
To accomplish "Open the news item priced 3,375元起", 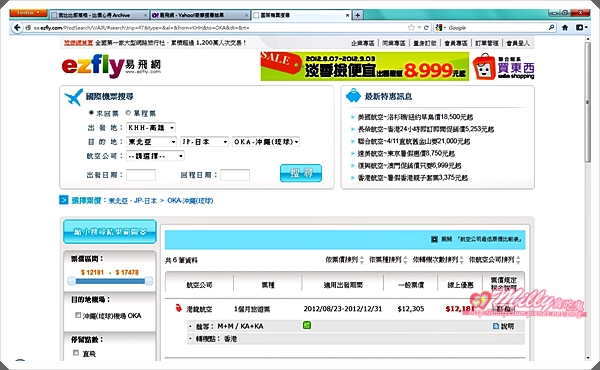I will click(412, 178).
